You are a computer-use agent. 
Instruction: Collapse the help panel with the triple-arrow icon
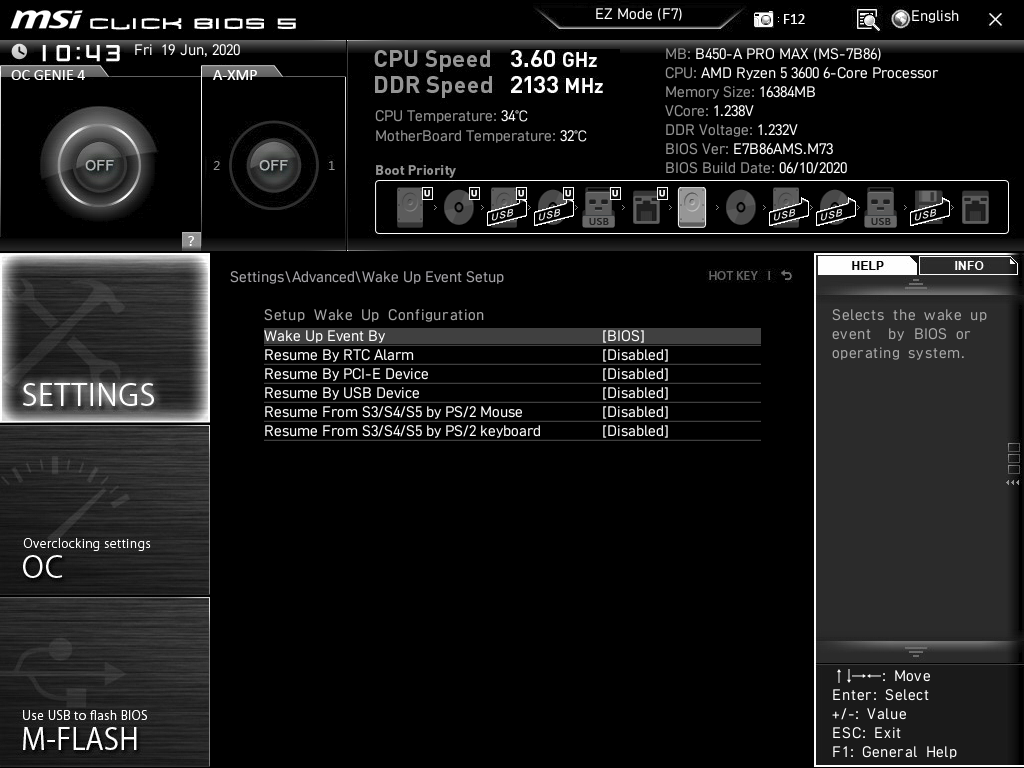click(x=1012, y=483)
